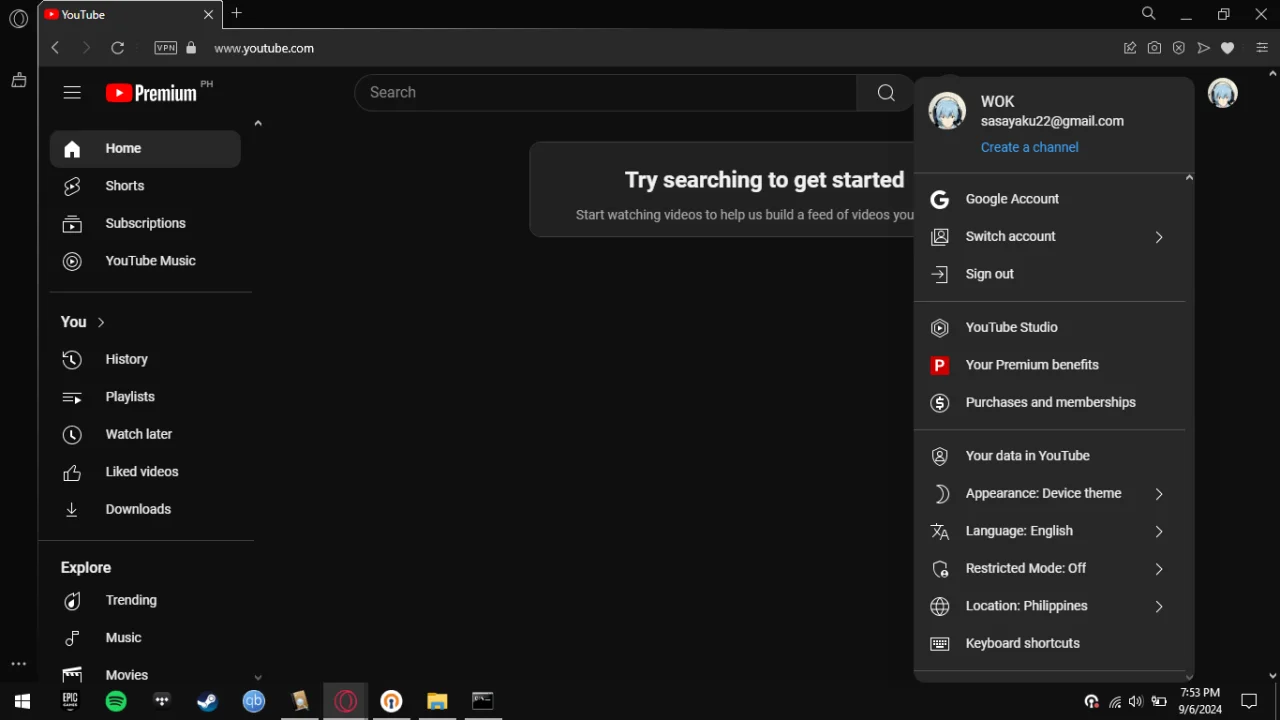Browse Trending under Explore
The height and width of the screenshot is (720, 1280).
pos(145,600)
